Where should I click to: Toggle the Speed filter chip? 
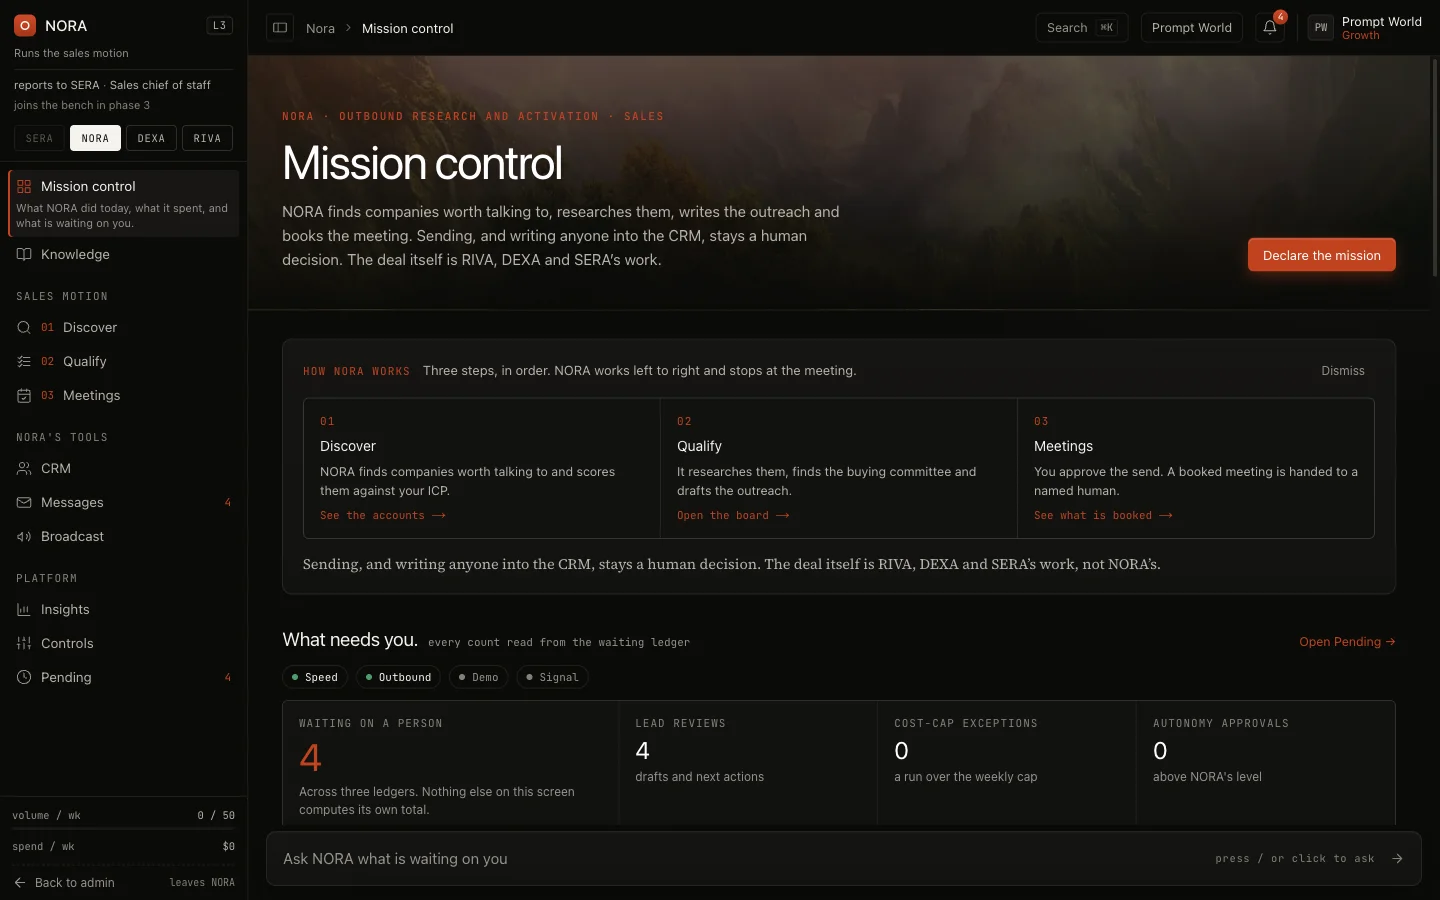pyautogui.click(x=315, y=677)
